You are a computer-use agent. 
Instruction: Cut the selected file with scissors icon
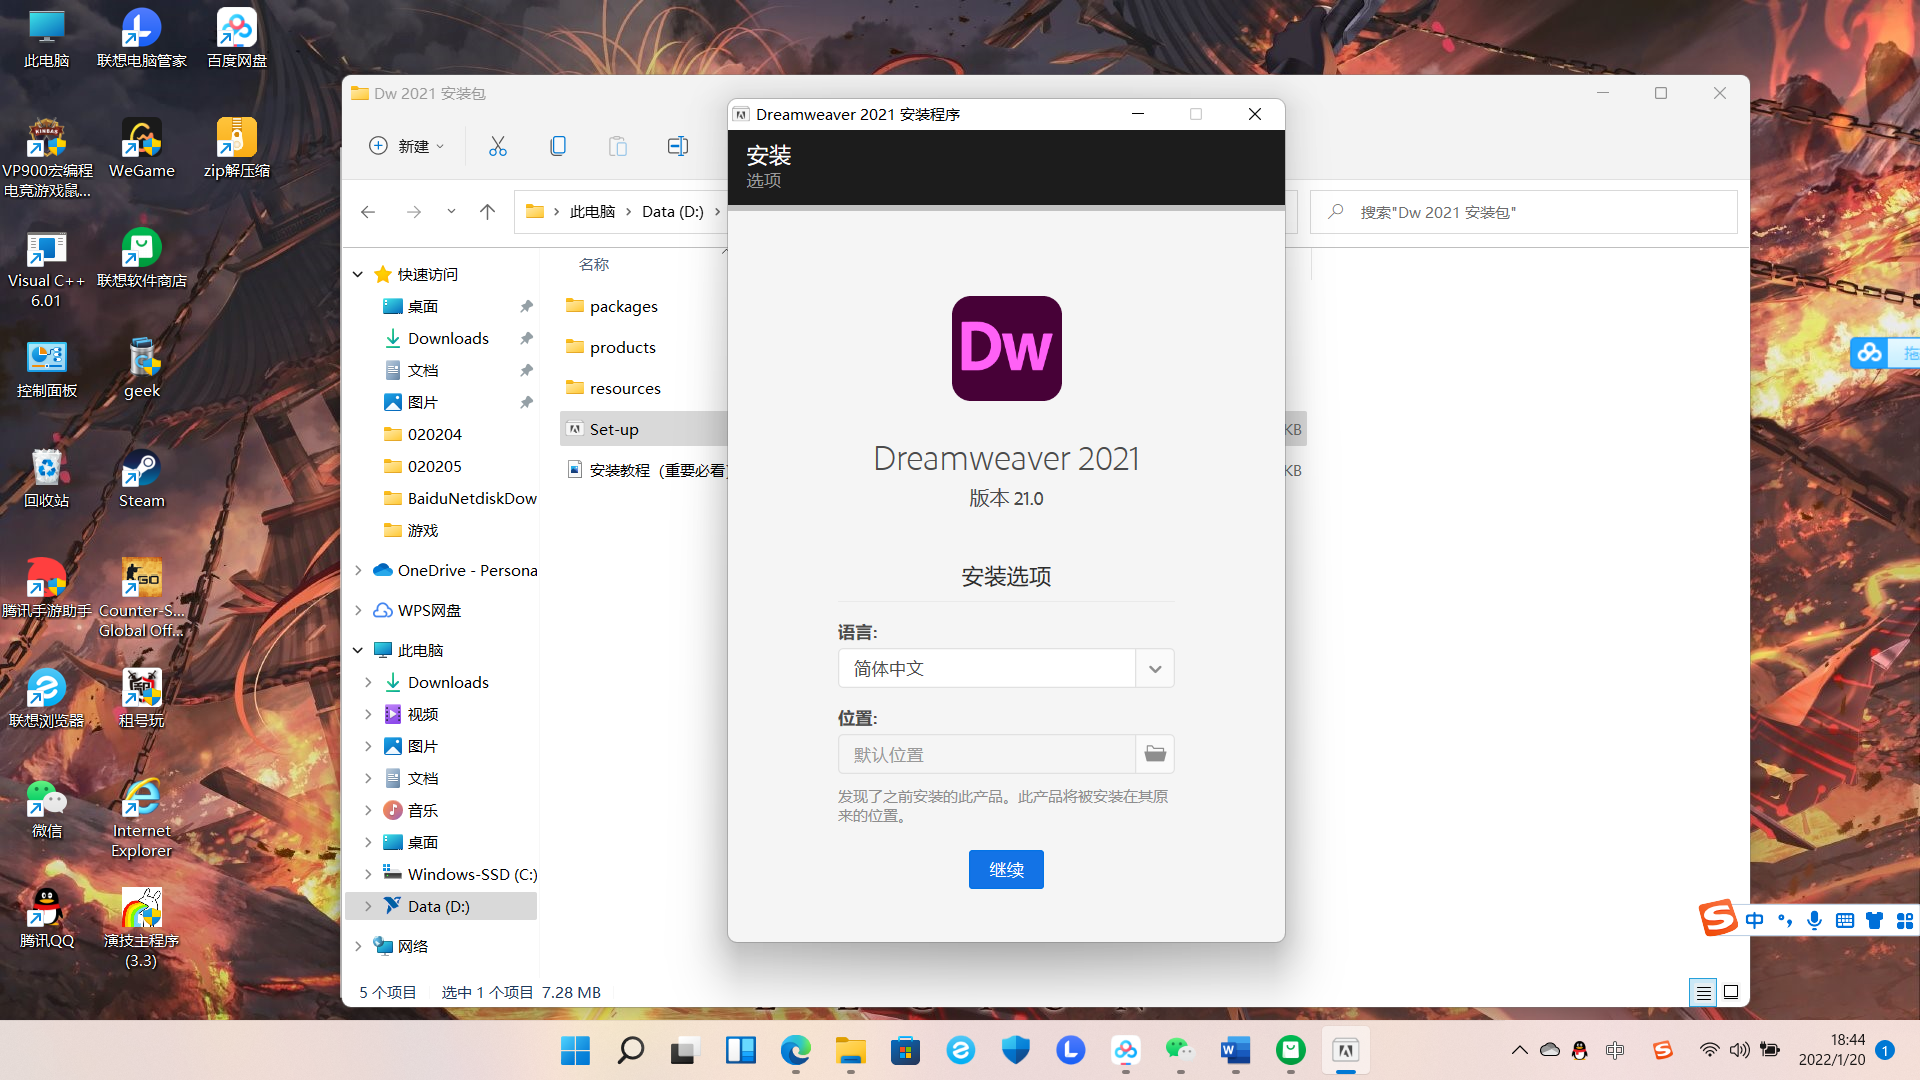pyautogui.click(x=498, y=146)
